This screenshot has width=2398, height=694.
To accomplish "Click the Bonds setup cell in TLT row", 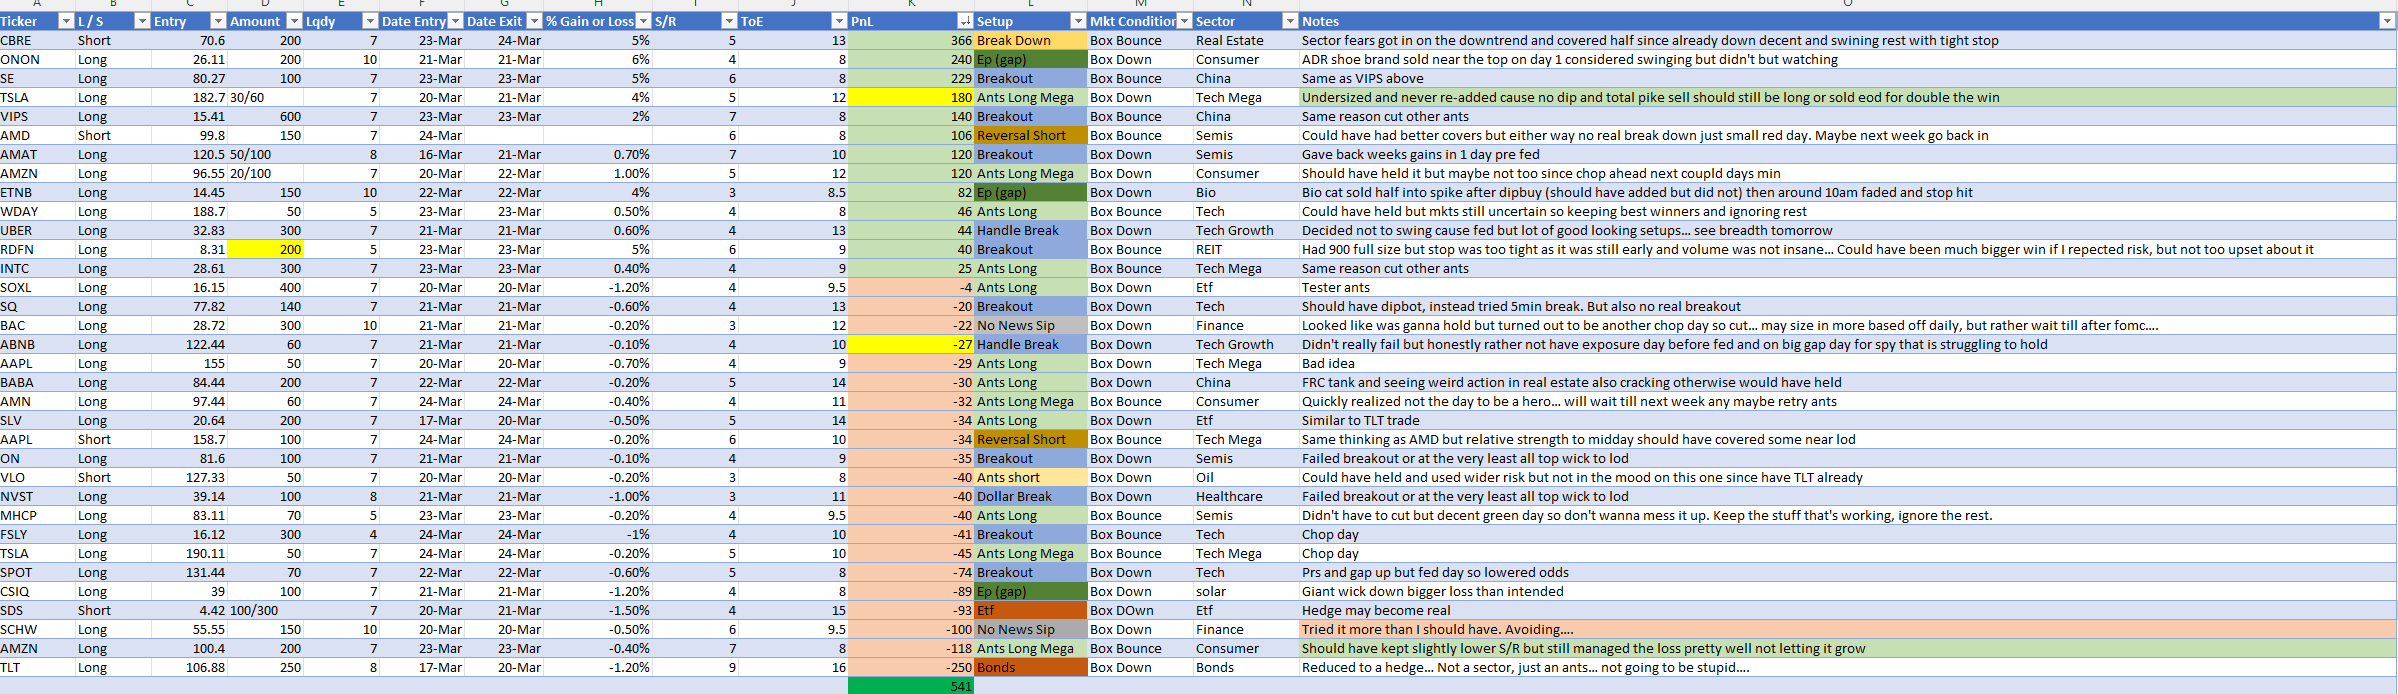I will tap(1031, 667).
